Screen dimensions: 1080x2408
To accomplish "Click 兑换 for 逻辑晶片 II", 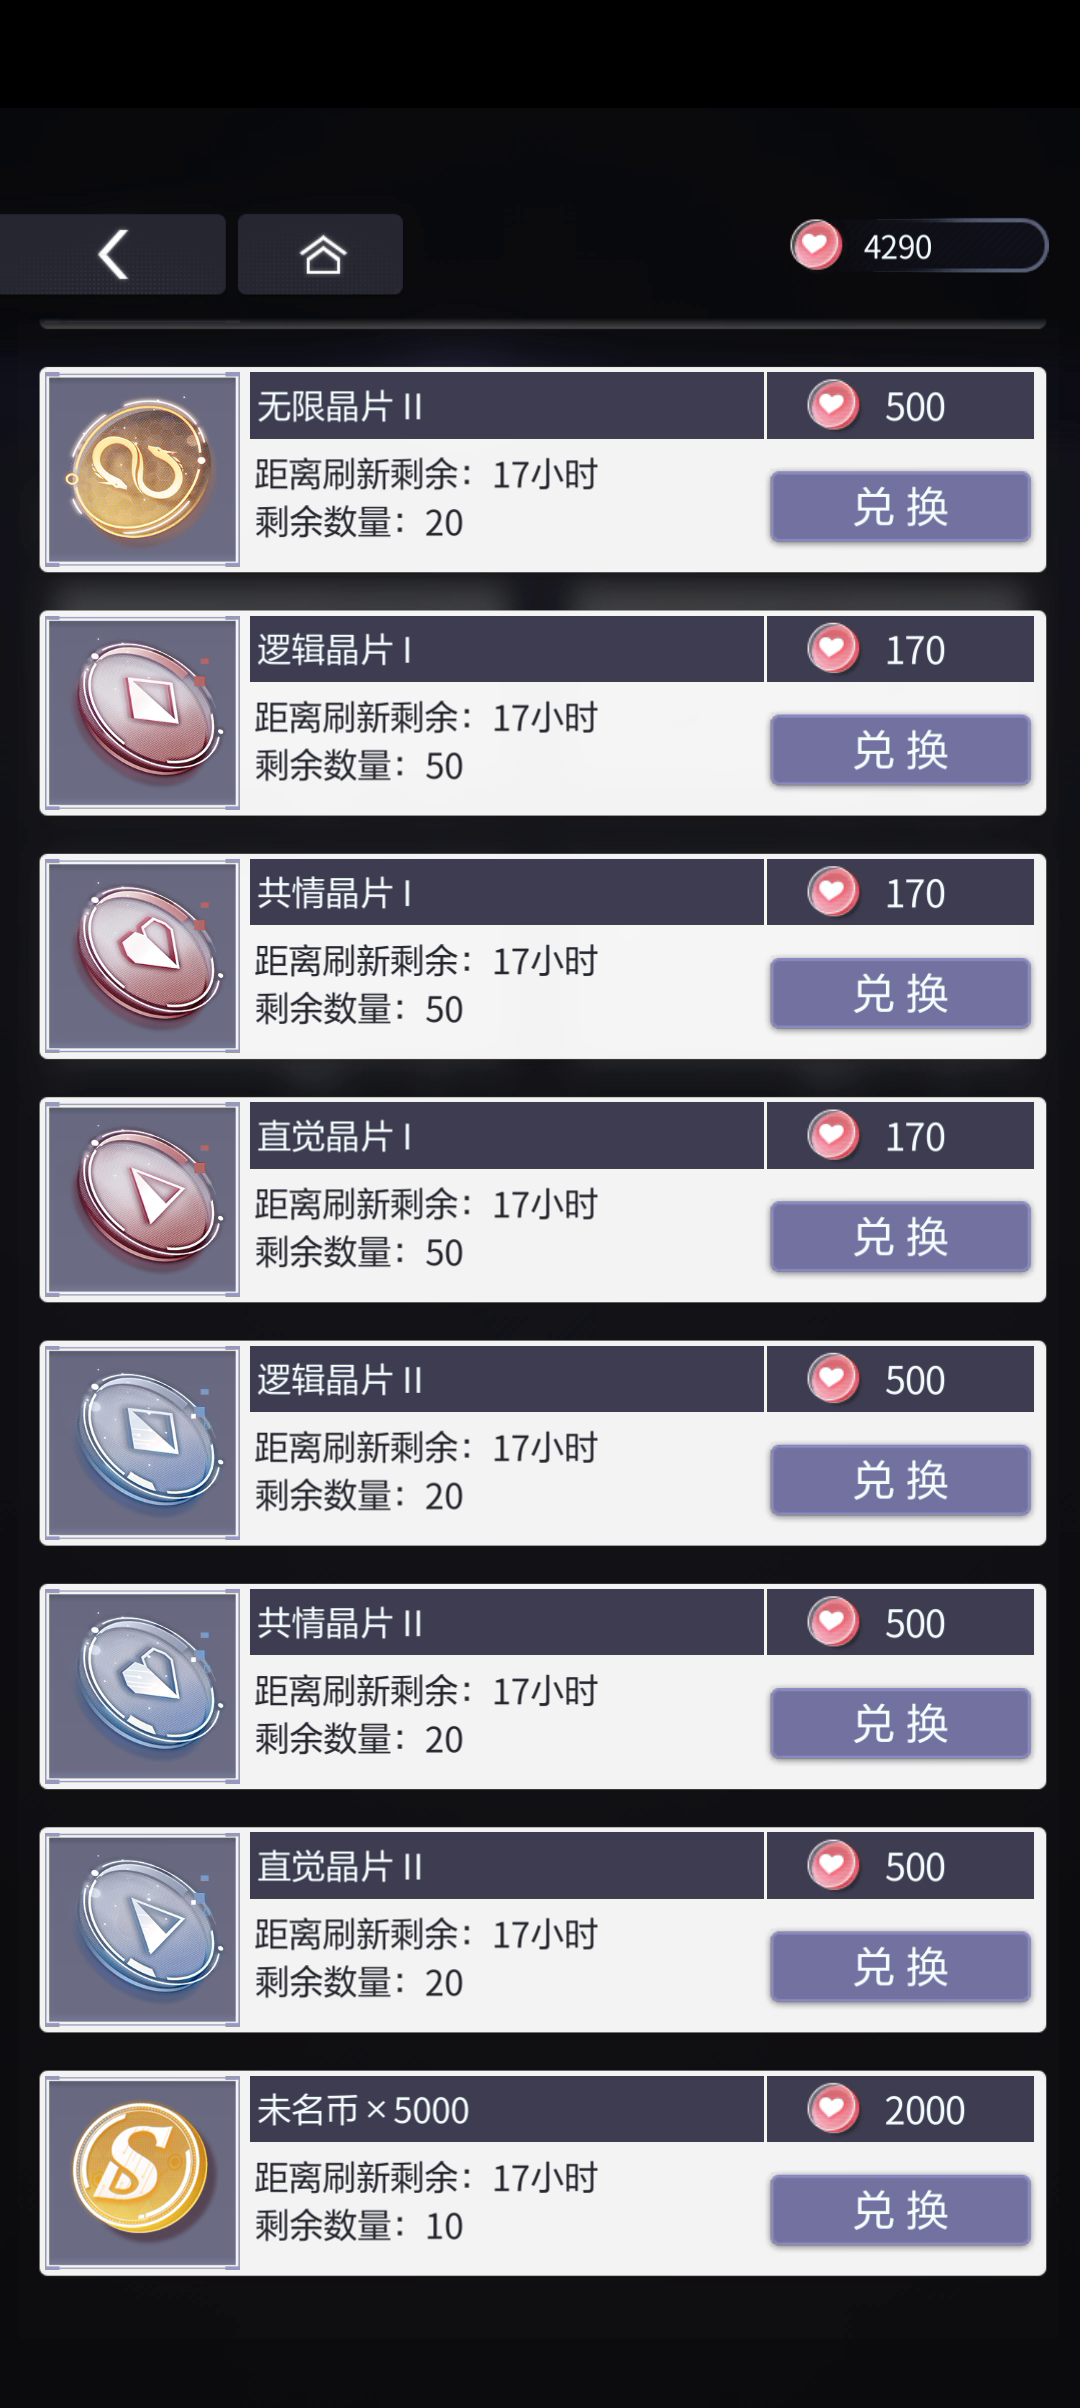I will tap(900, 1480).
